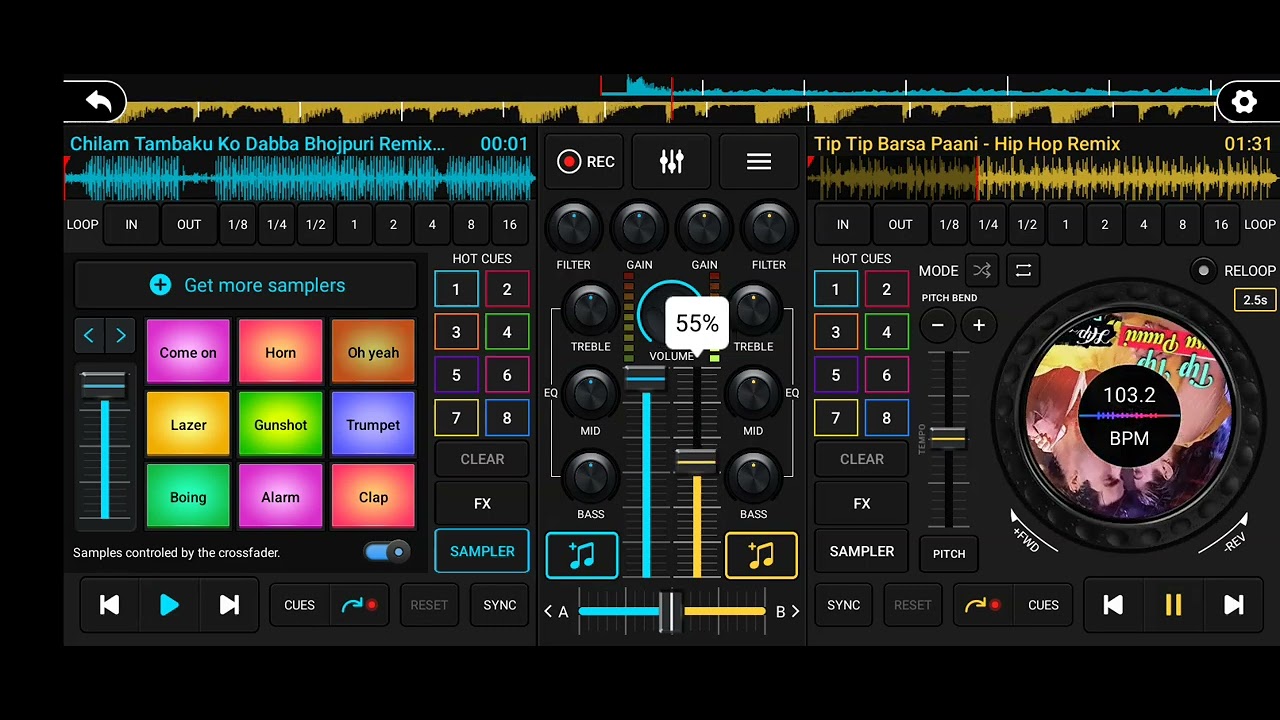
Task: Adjust sampler volume slider
Action: click(x=104, y=384)
